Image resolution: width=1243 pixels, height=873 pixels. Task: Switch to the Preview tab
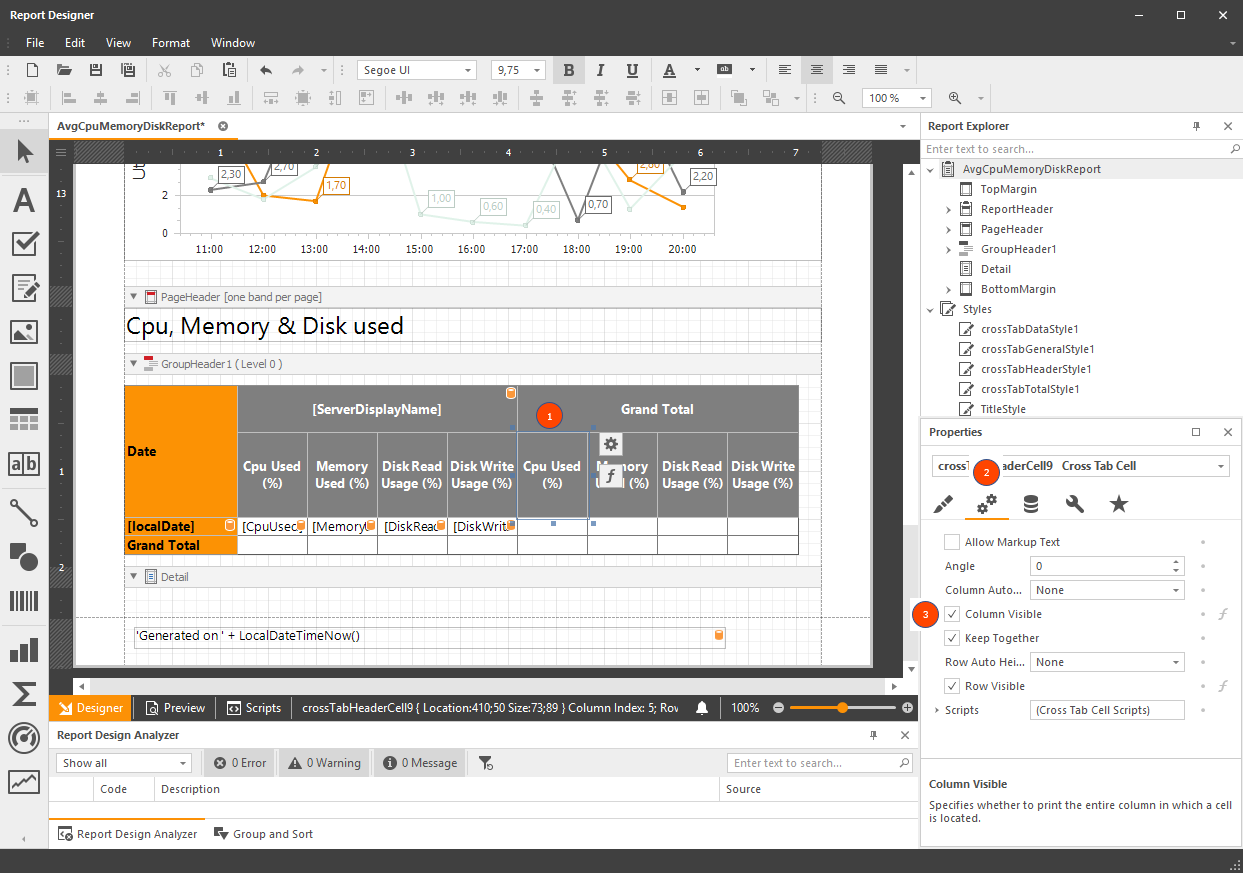[175, 708]
